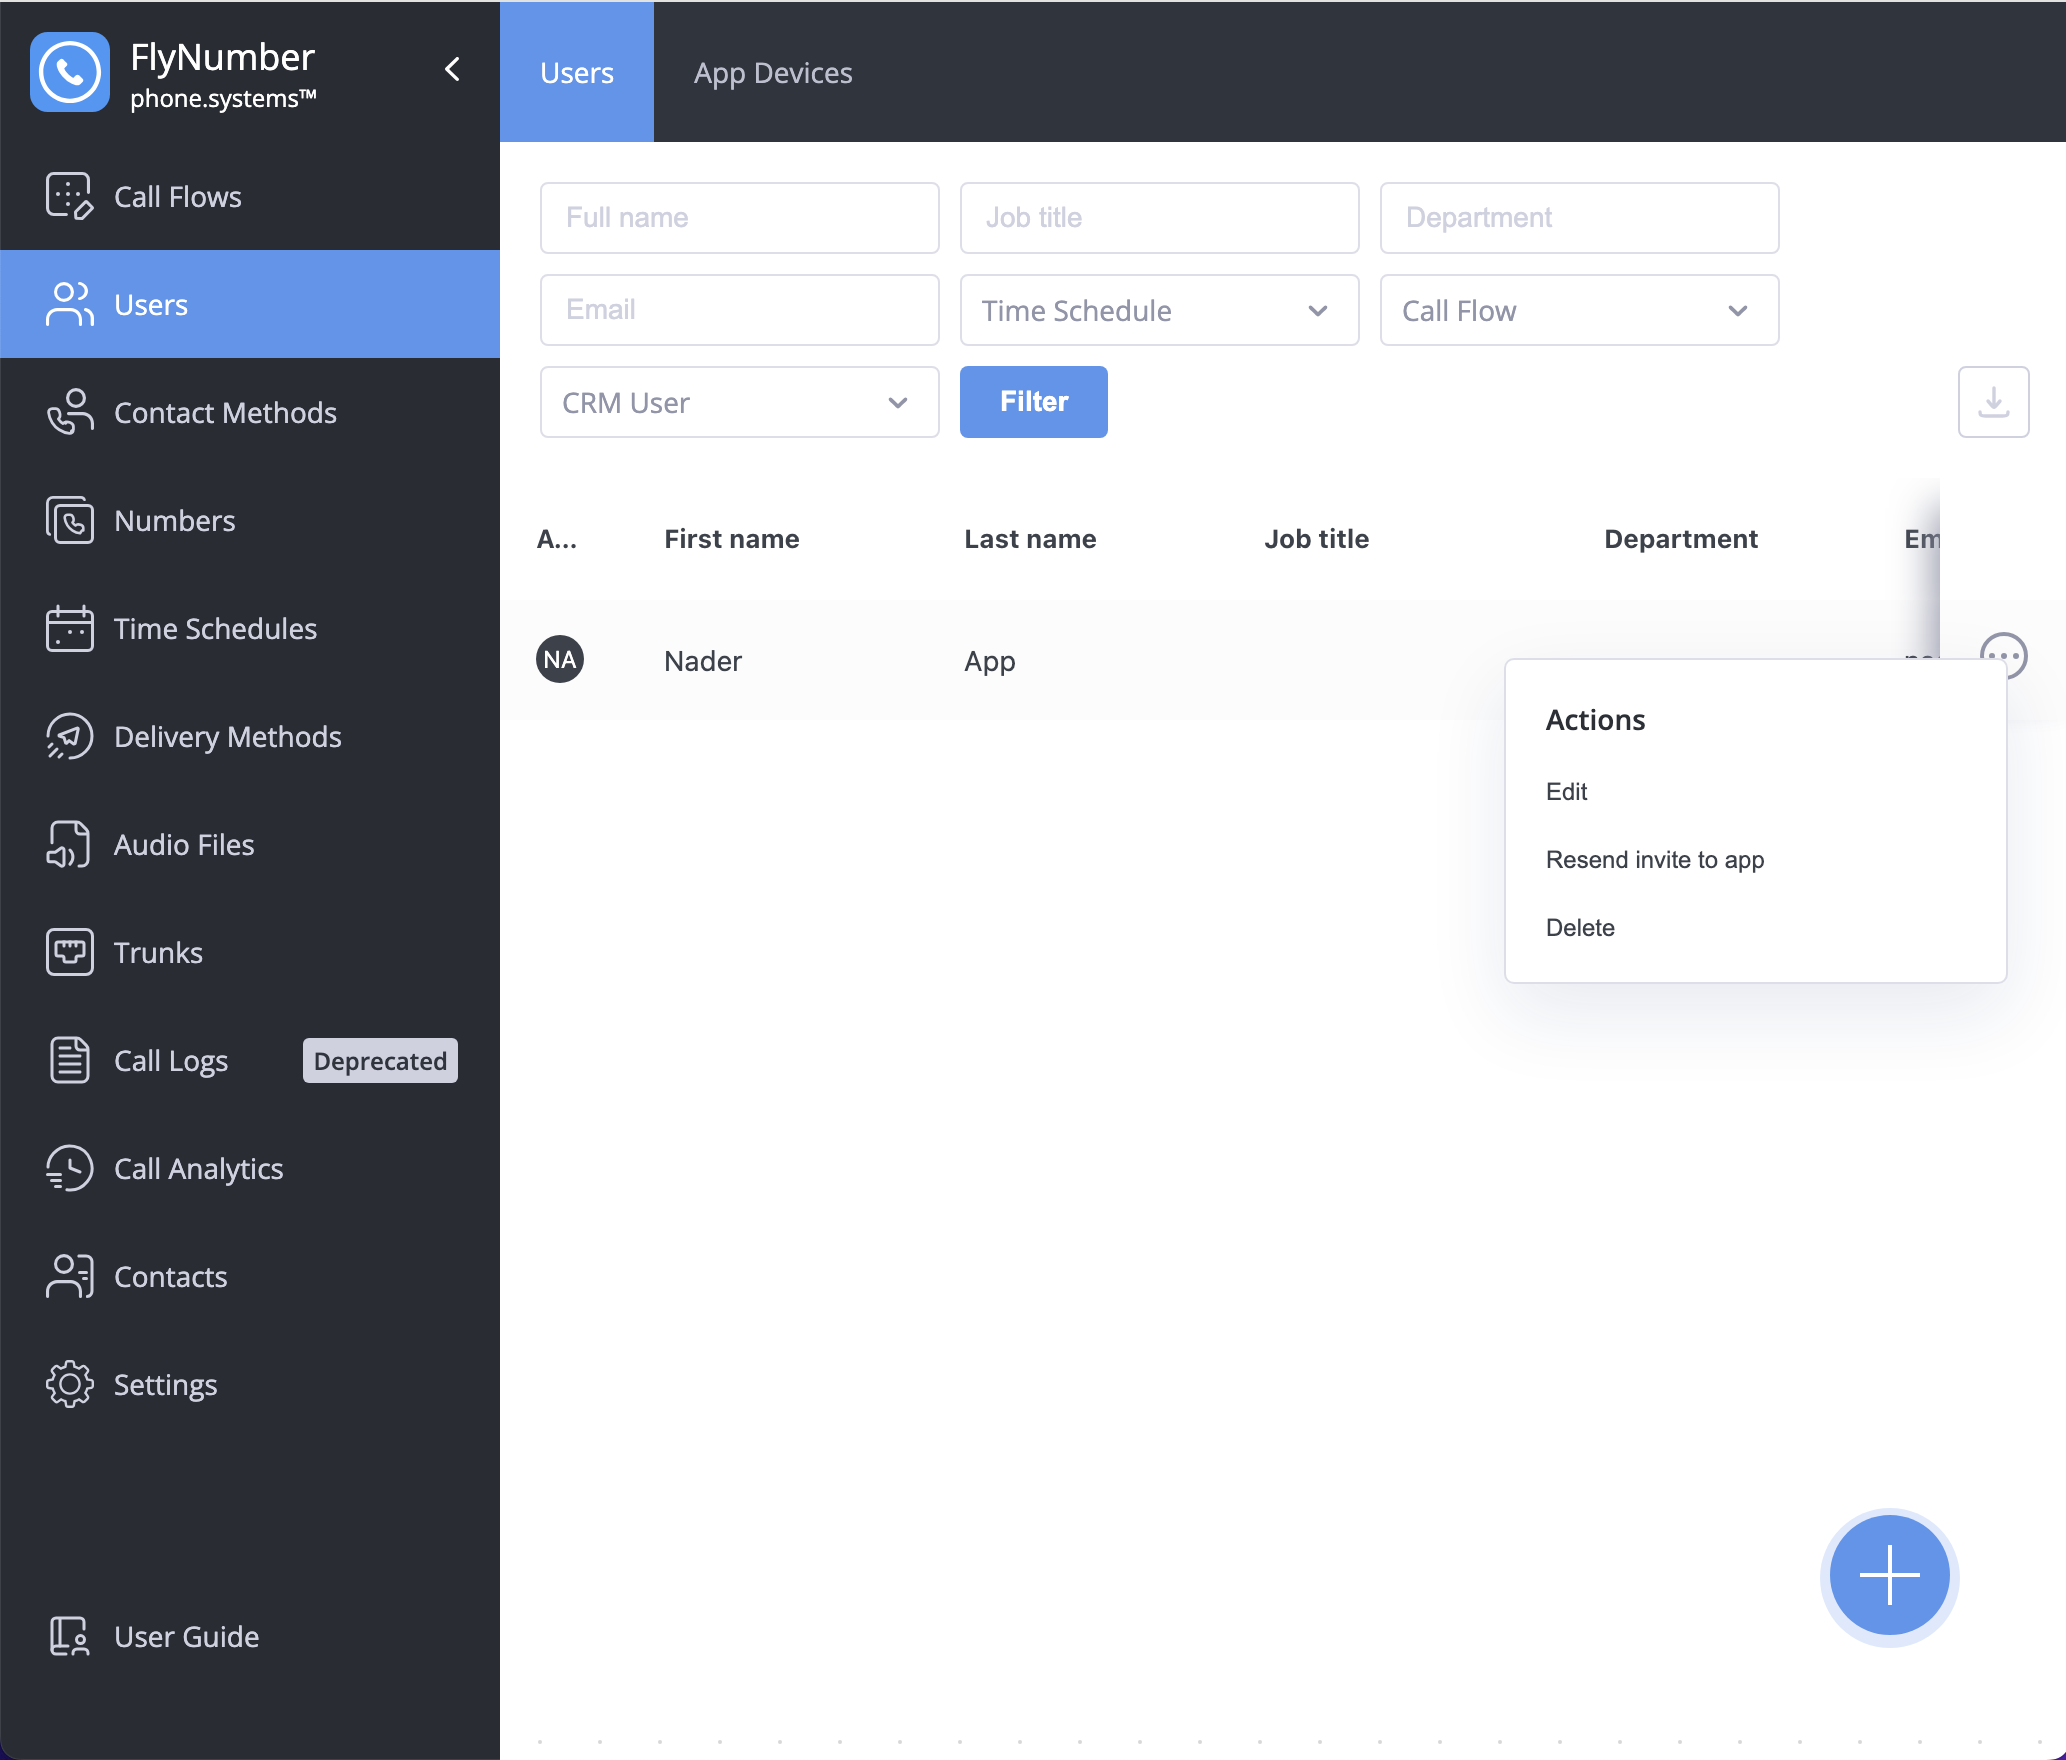Switch to the Users tab

[x=577, y=72]
